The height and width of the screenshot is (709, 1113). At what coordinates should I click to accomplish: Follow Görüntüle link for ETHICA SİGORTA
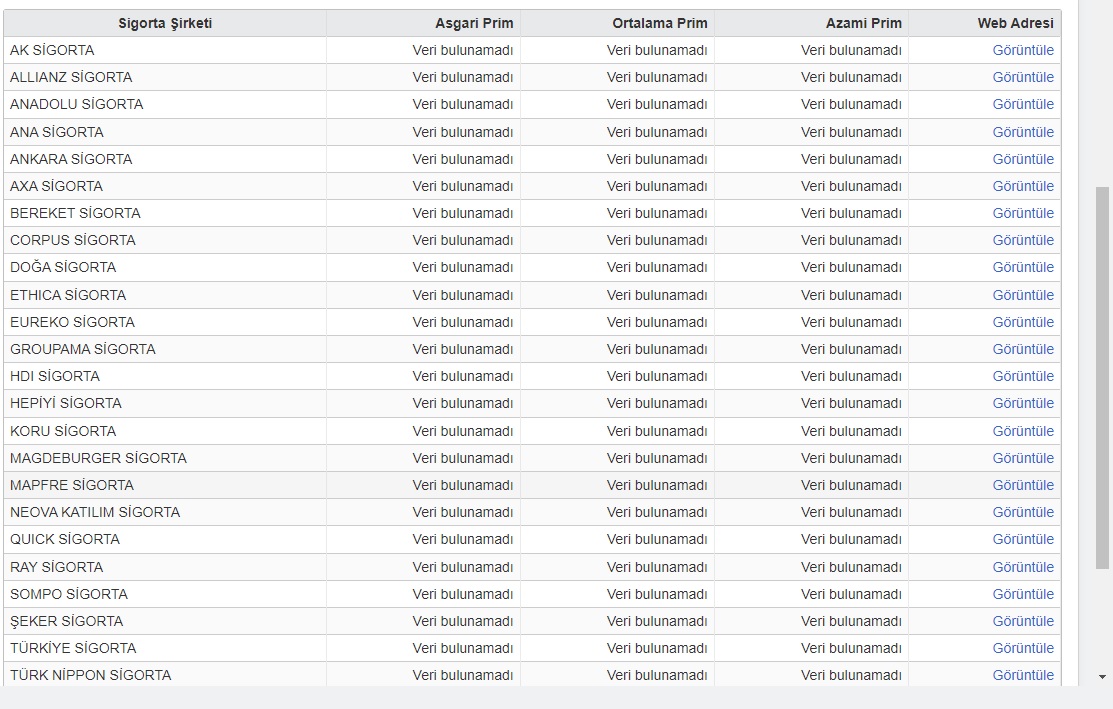coord(1023,295)
